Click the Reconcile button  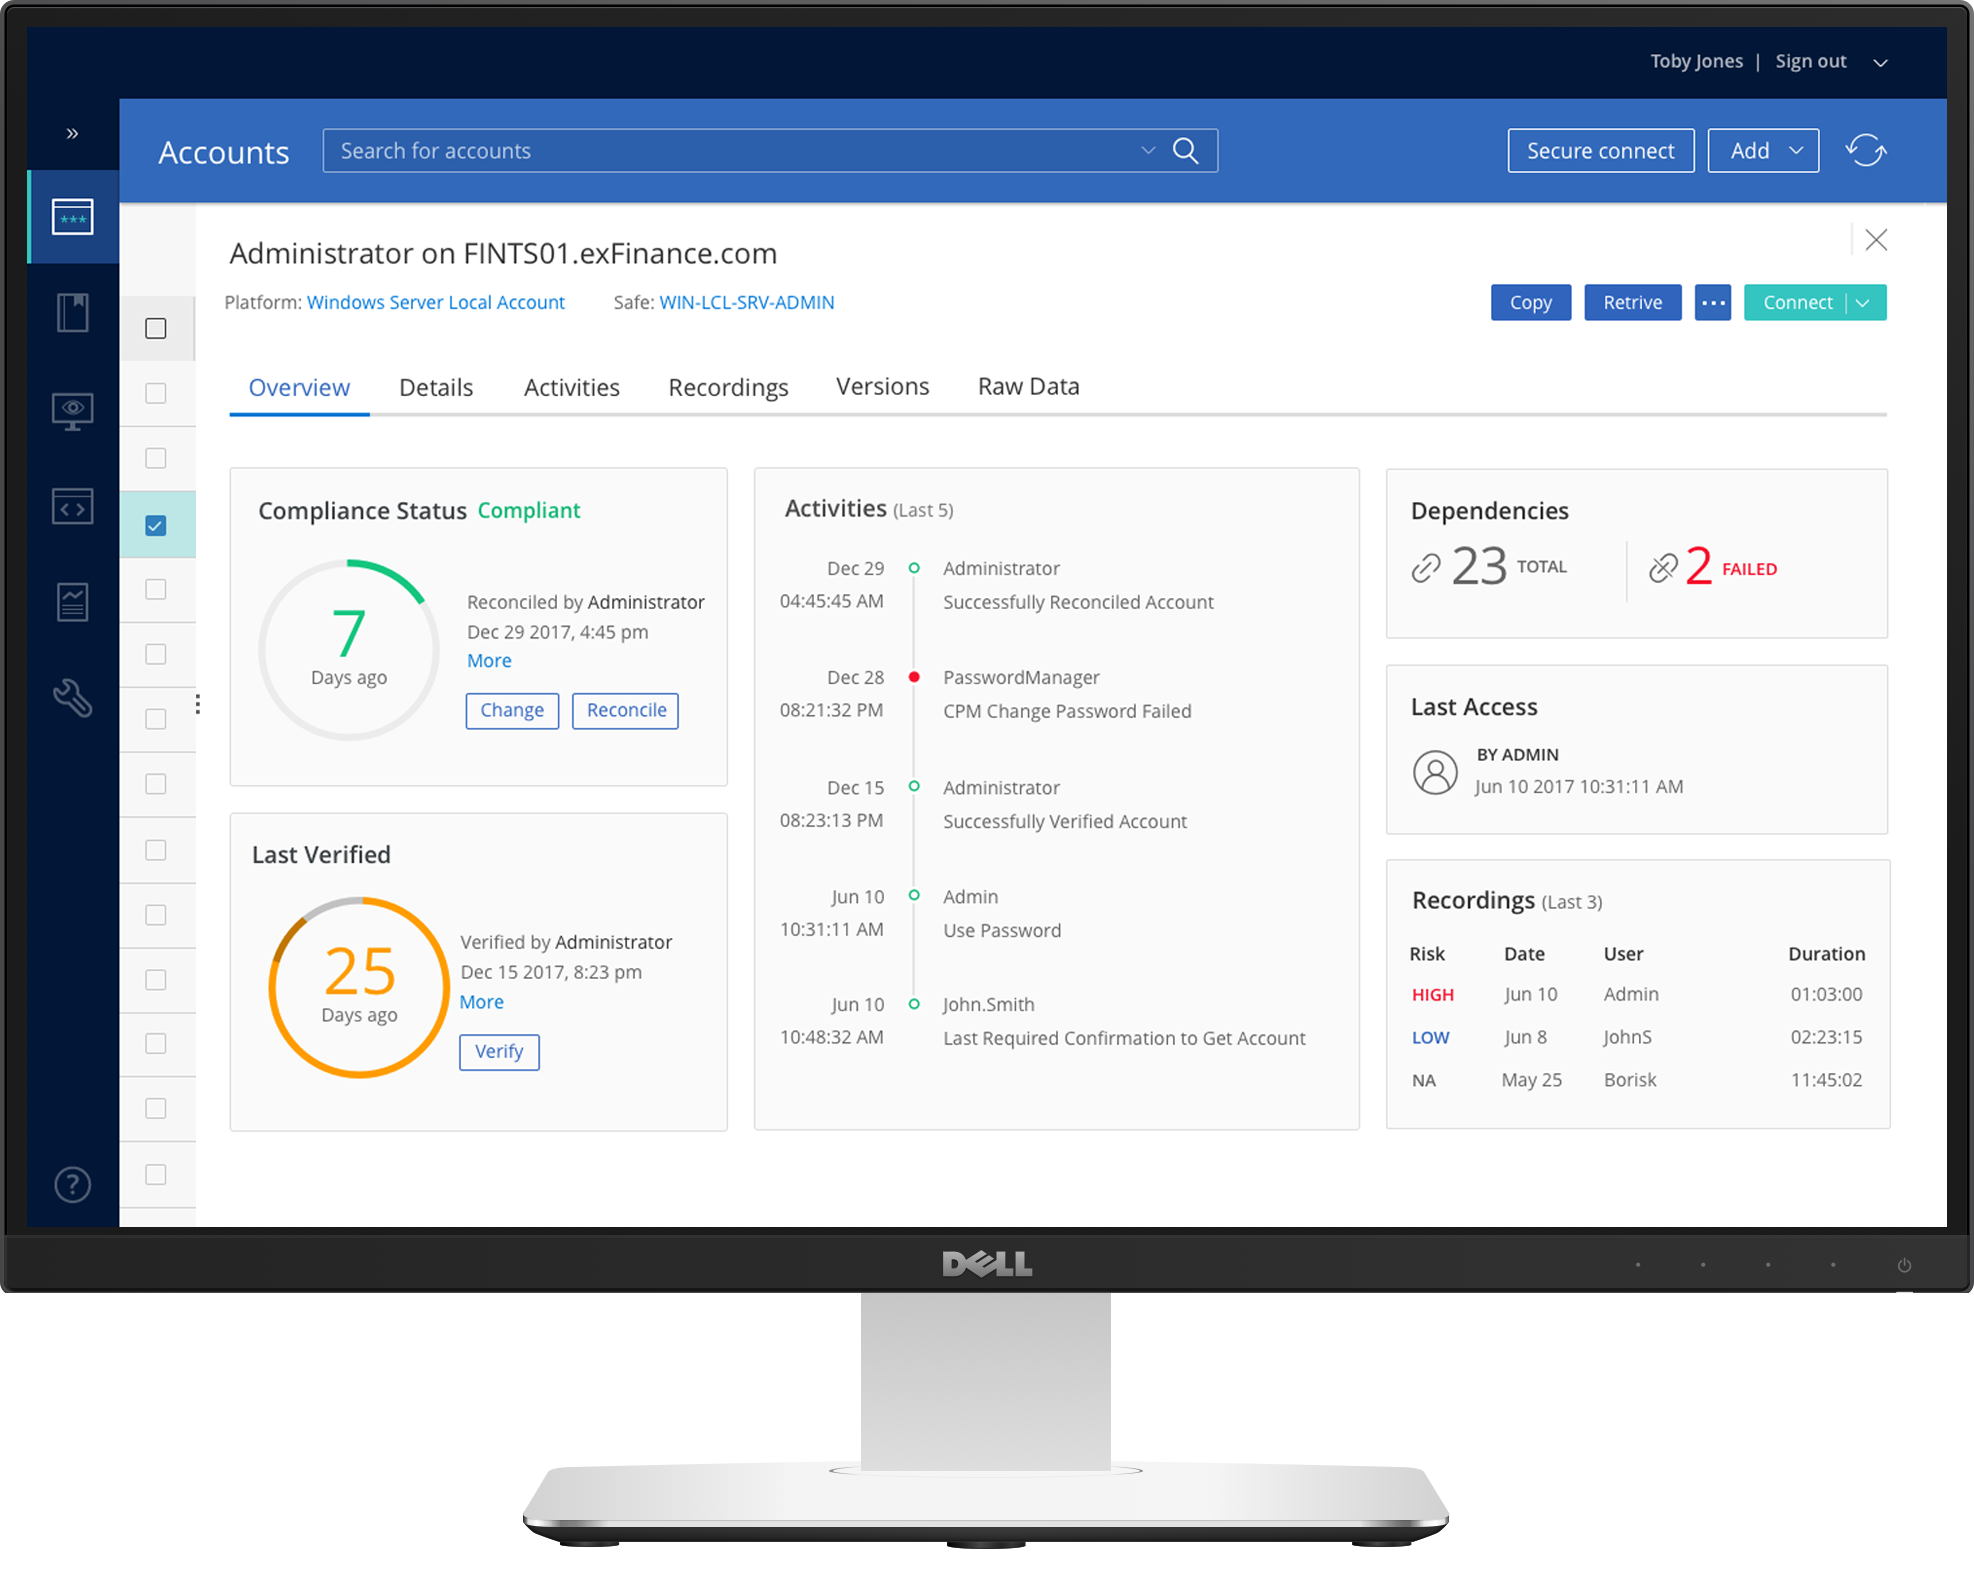(x=626, y=710)
